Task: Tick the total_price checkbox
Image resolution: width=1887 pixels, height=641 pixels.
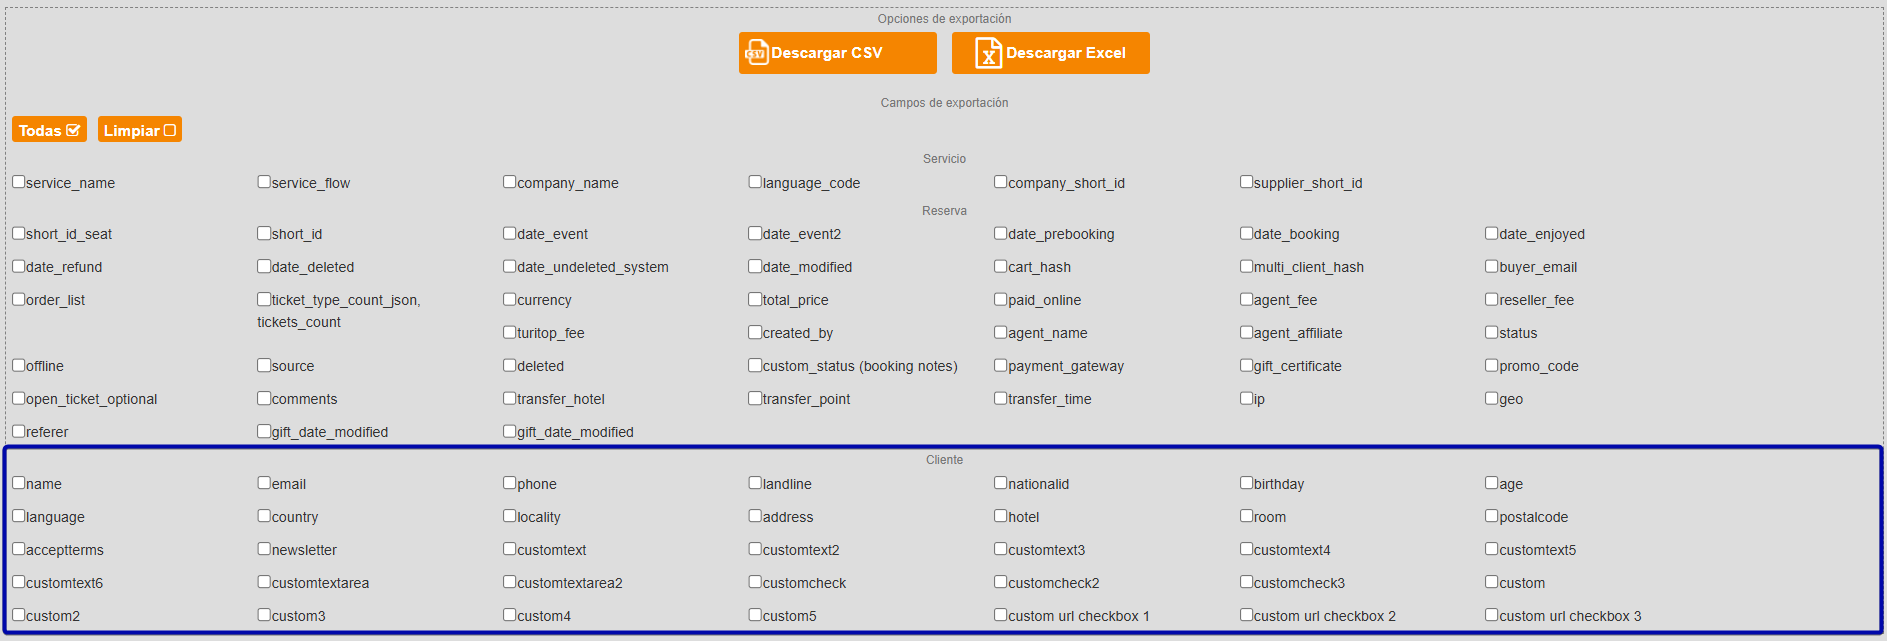Action: pyautogui.click(x=756, y=299)
